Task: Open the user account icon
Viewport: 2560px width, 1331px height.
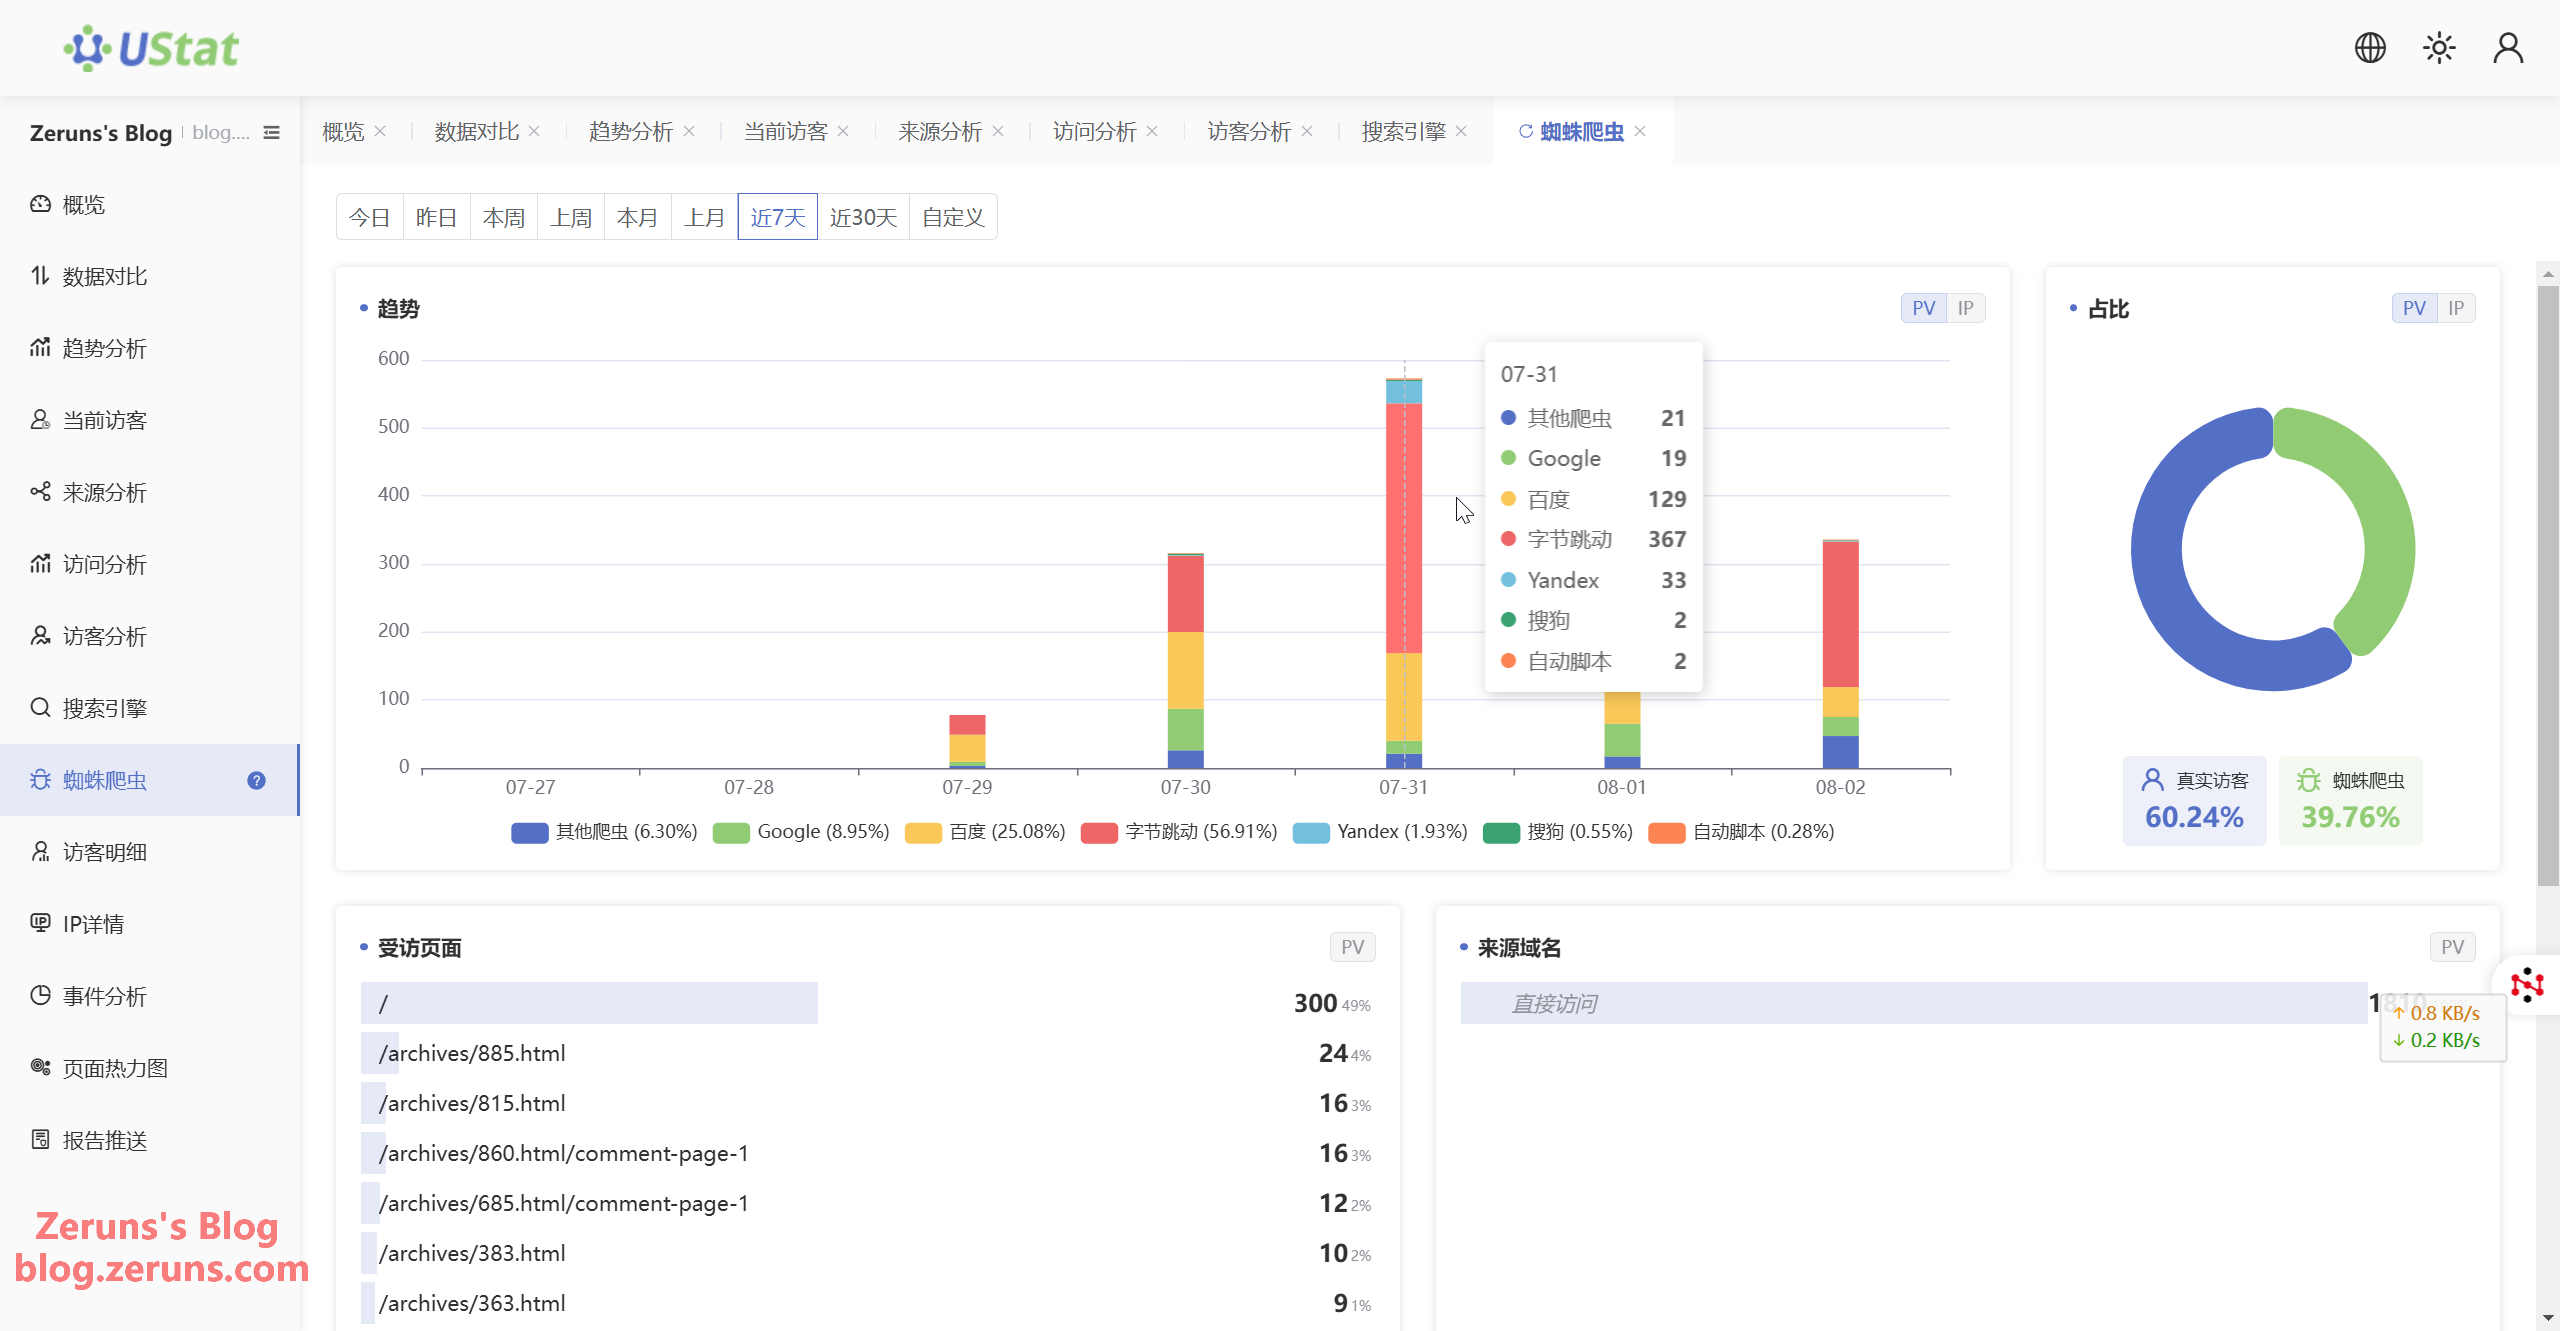Action: click(2508, 47)
